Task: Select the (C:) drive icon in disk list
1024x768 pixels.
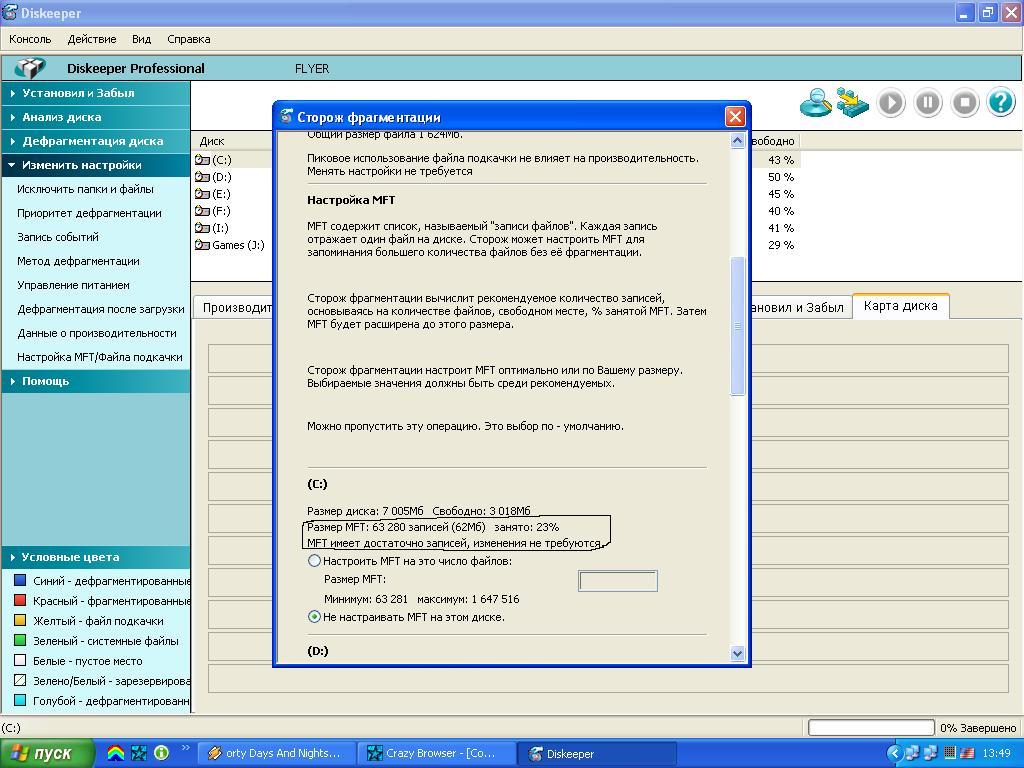Action: coord(202,160)
